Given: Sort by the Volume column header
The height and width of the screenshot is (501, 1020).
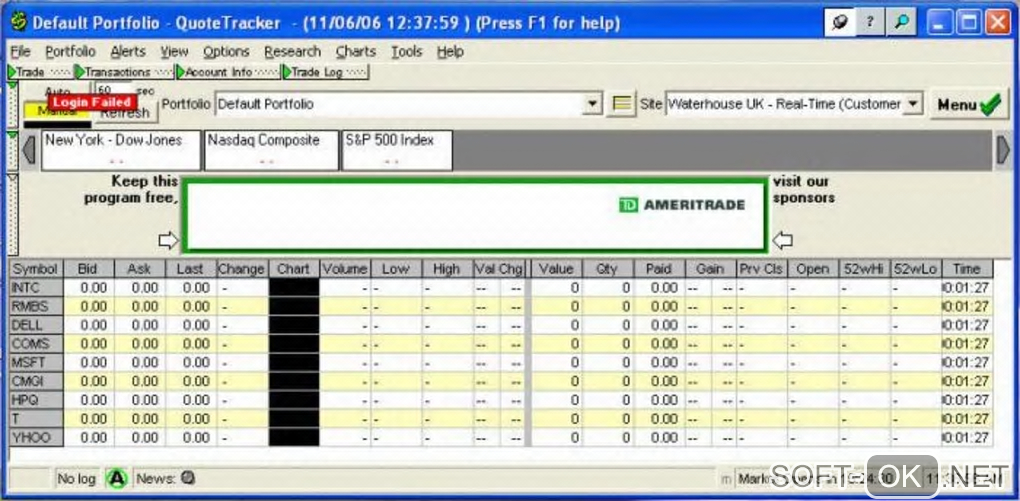Looking at the screenshot, I should click(x=345, y=269).
